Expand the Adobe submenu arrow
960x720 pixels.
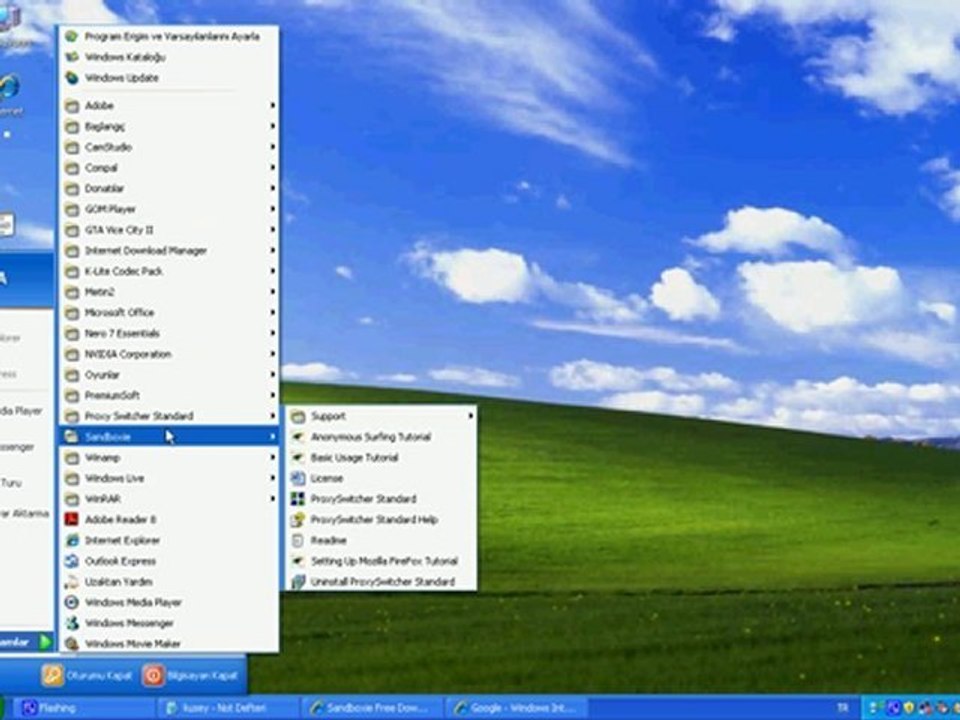tap(273, 106)
